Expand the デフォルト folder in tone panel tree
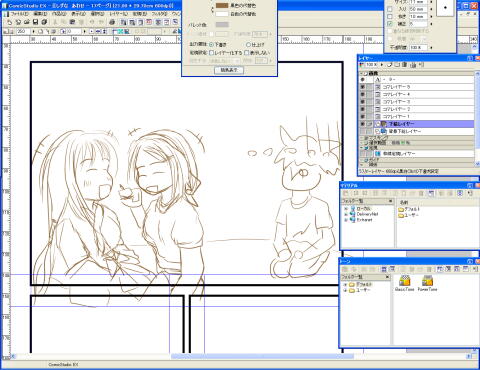Viewport: 480px width, 370px height. click(x=345, y=285)
